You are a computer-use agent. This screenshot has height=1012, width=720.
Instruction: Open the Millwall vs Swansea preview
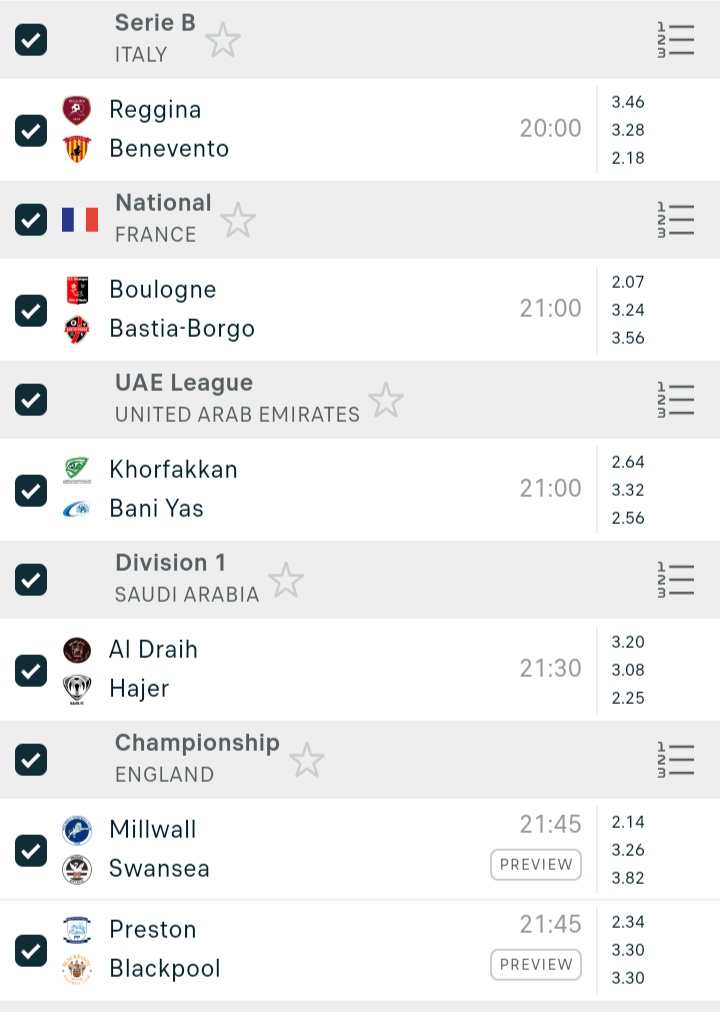pos(536,865)
